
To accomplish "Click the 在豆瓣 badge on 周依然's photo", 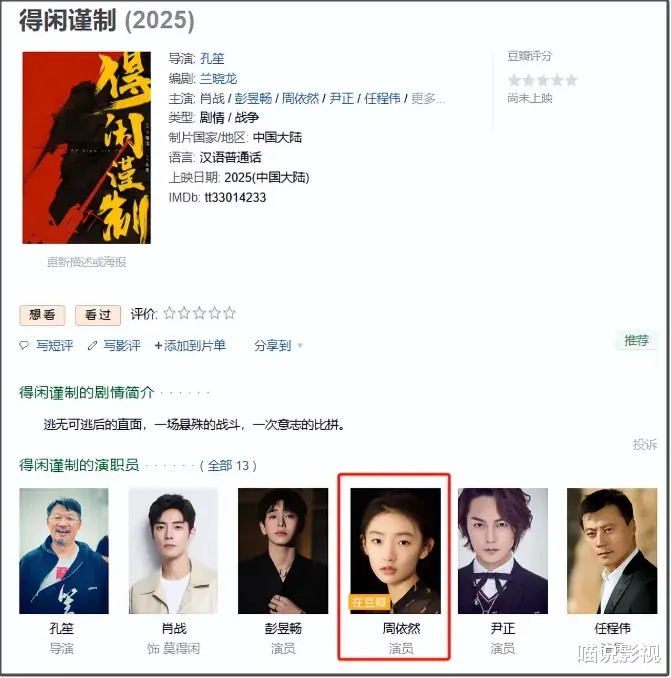I will [x=369, y=602].
